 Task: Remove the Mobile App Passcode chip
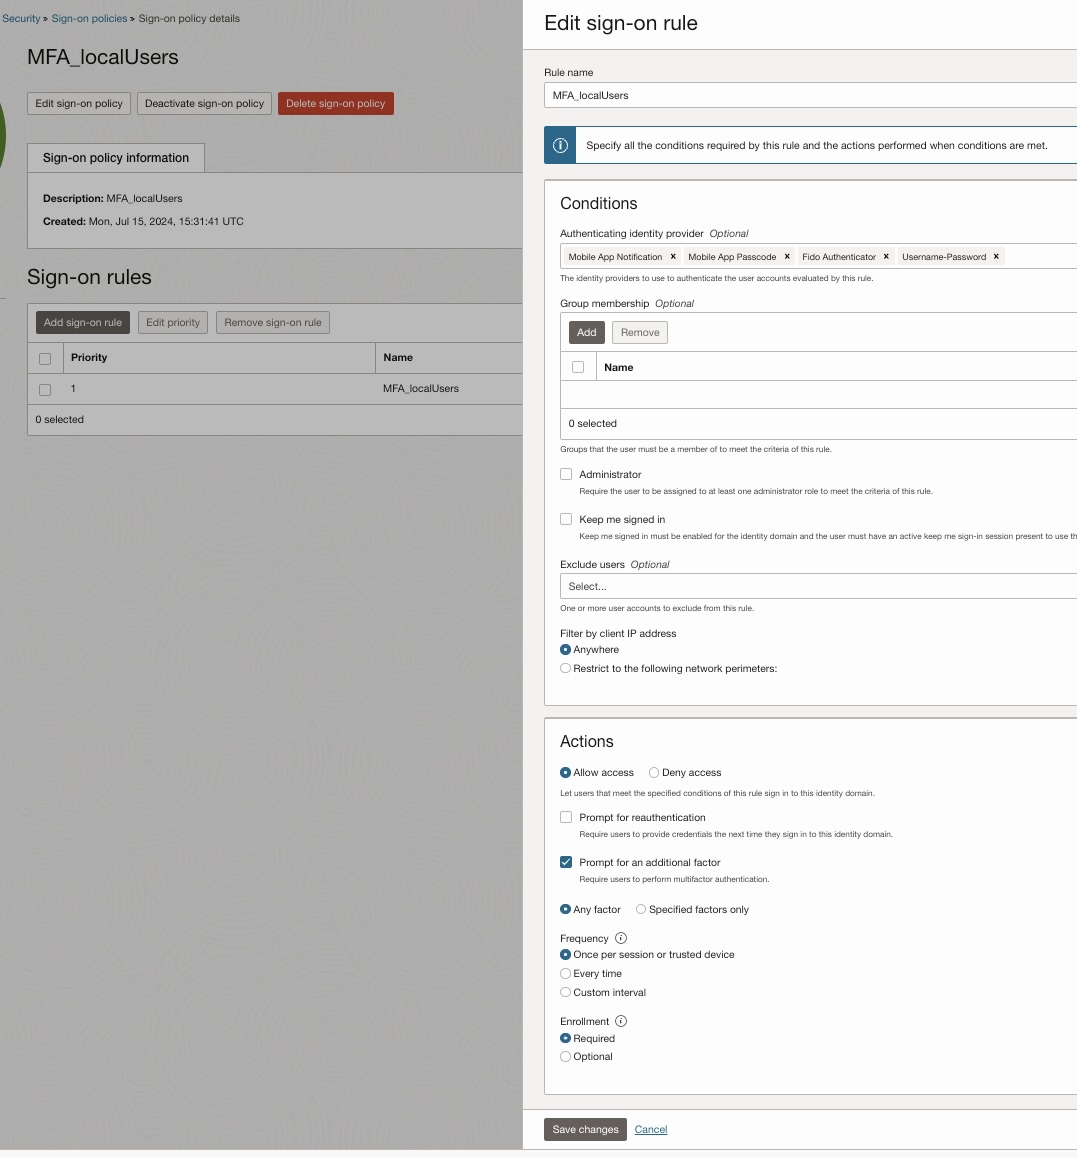tap(787, 257)
